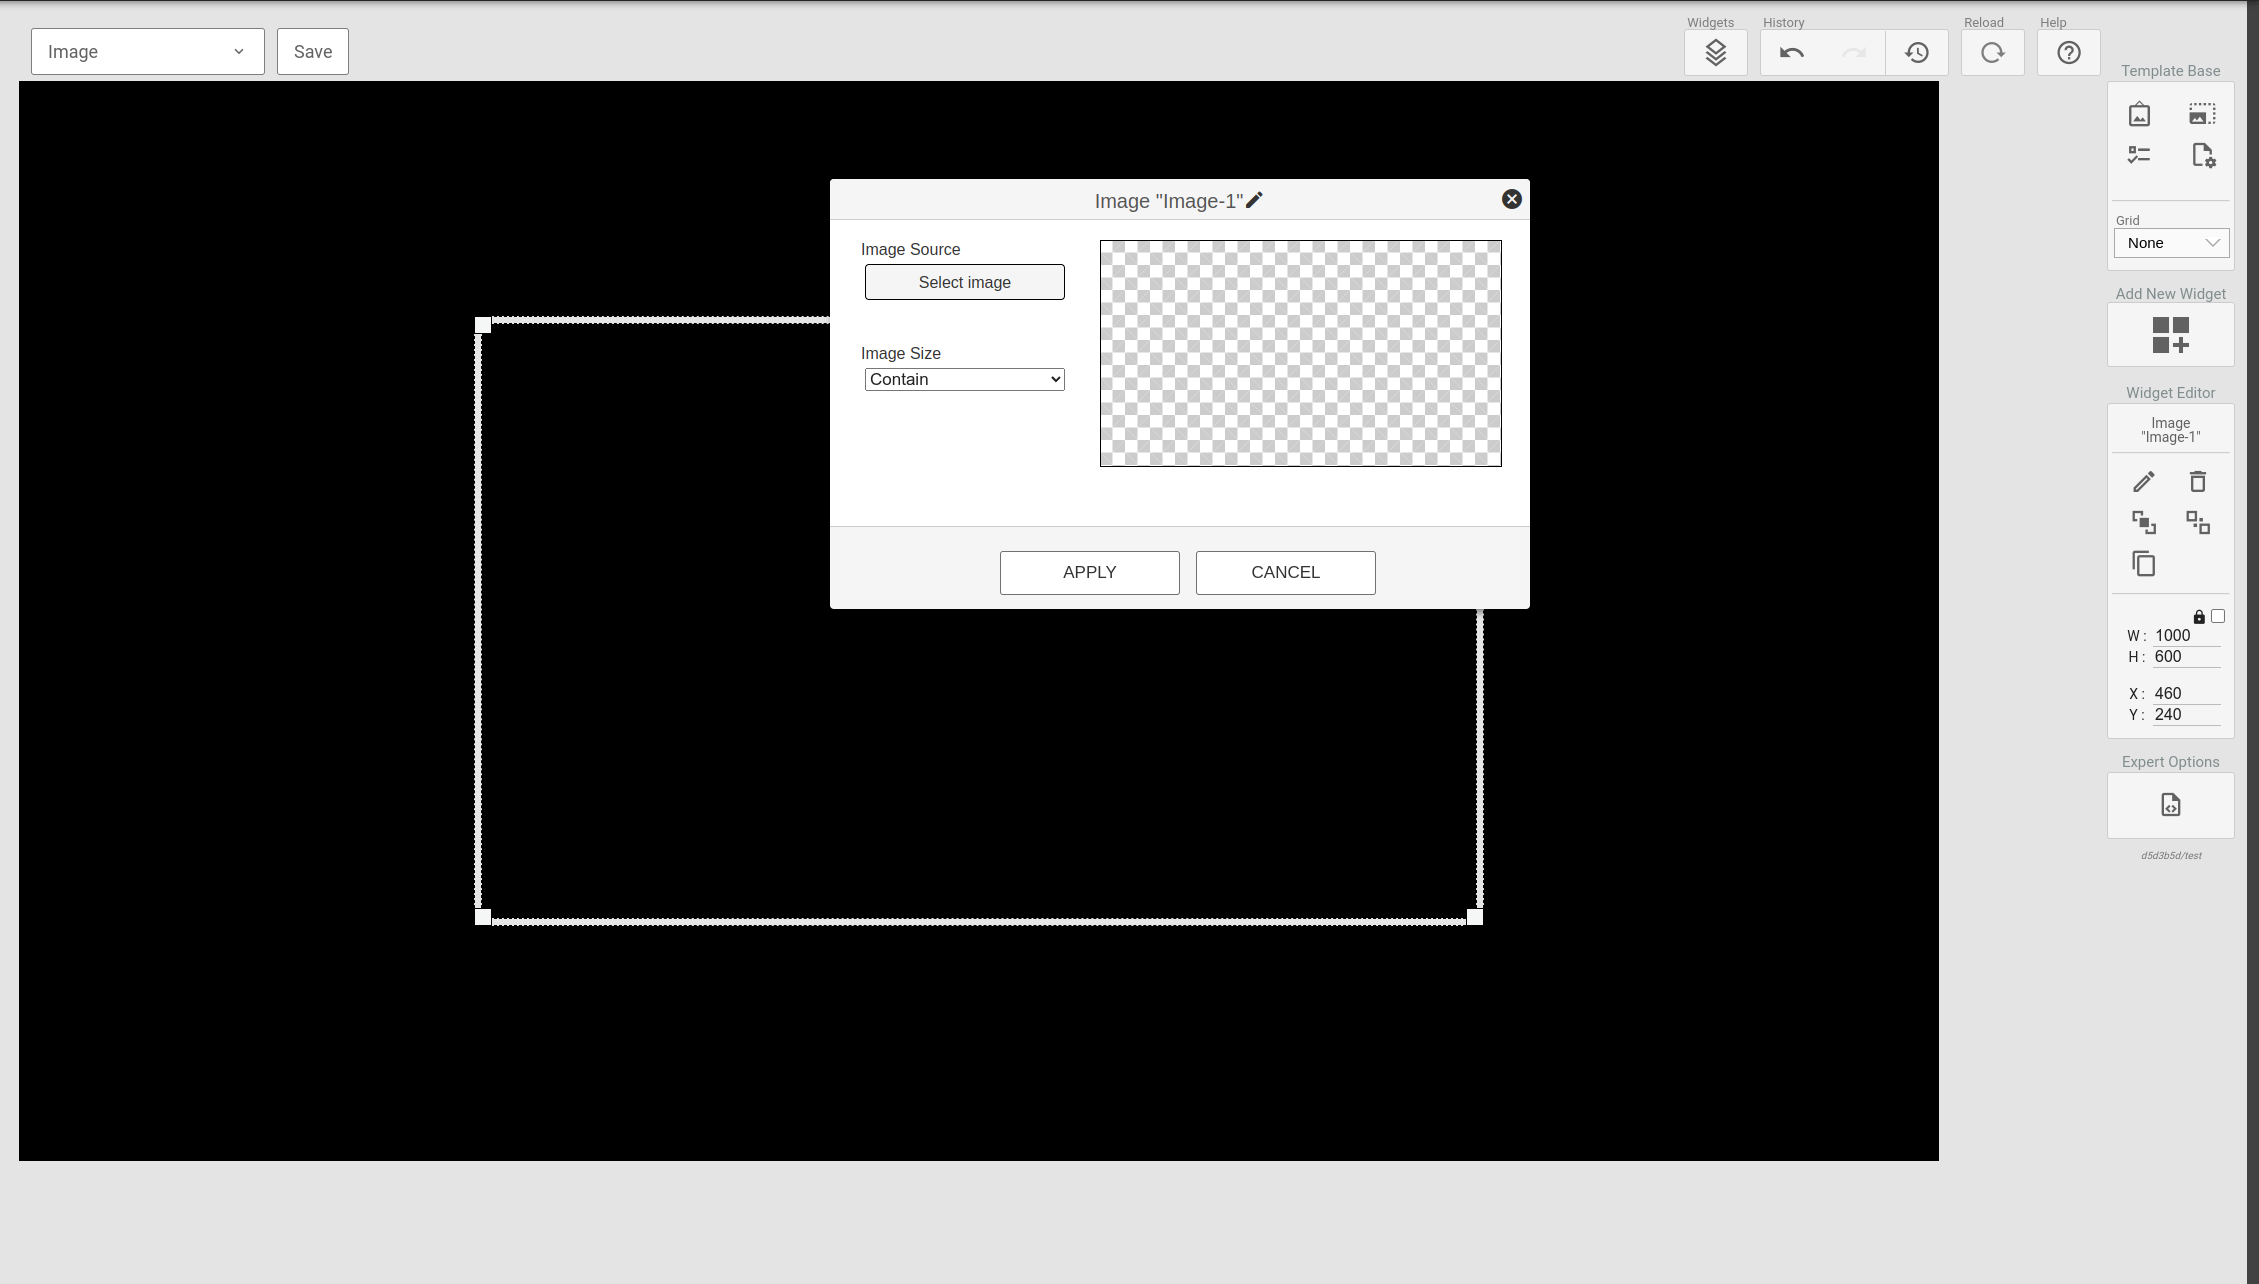Bring the widget to front
2259x1284 pixels.
click(2143, 522)
